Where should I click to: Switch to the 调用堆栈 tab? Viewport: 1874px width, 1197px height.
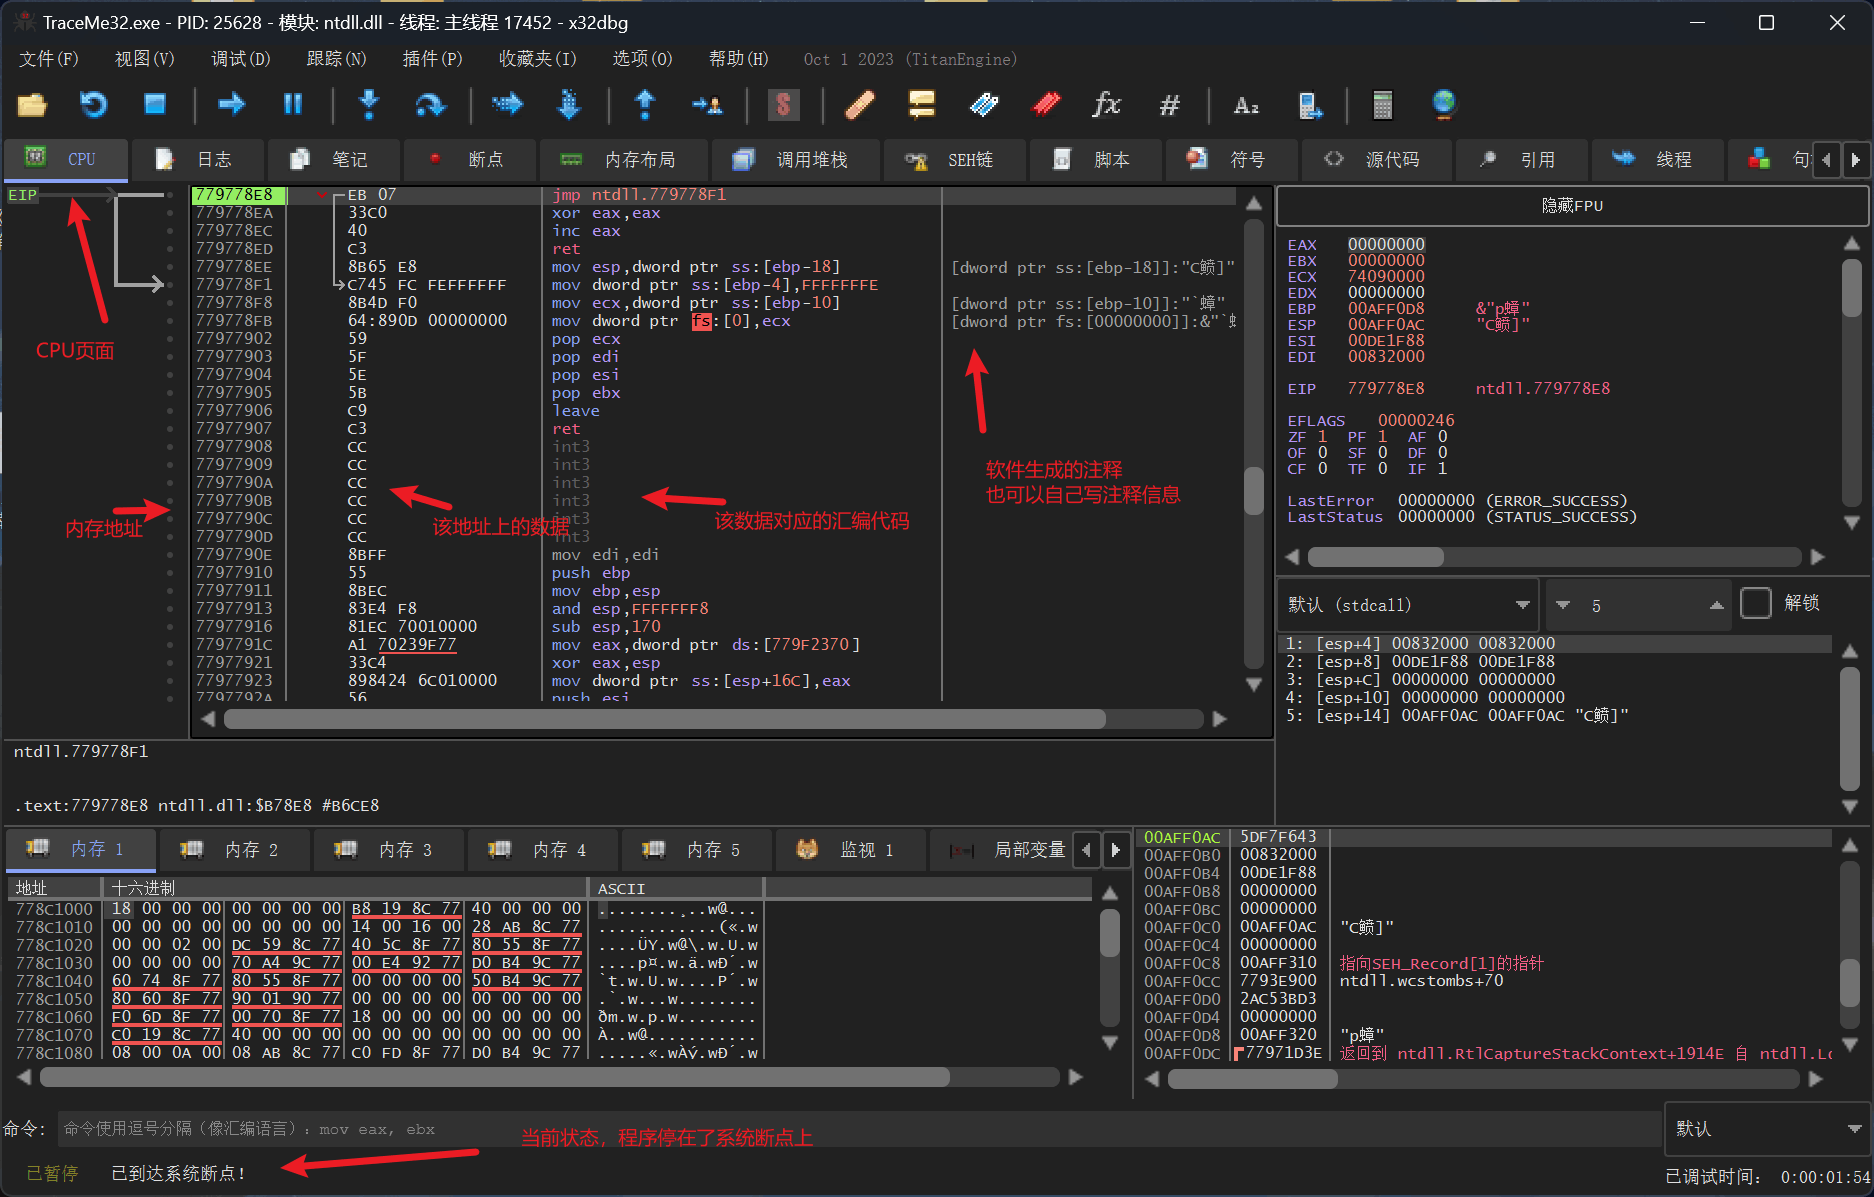[x=795, y=159]
